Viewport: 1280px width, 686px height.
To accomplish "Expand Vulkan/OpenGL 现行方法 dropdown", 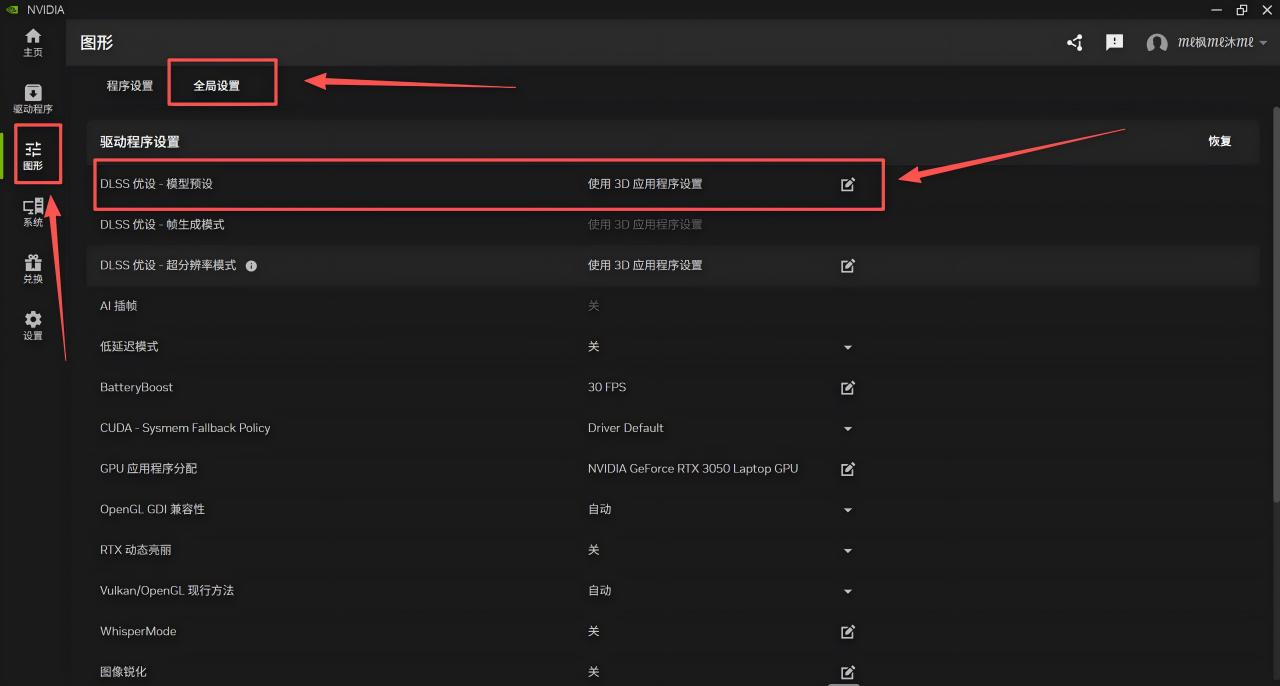I will [848, 592].
